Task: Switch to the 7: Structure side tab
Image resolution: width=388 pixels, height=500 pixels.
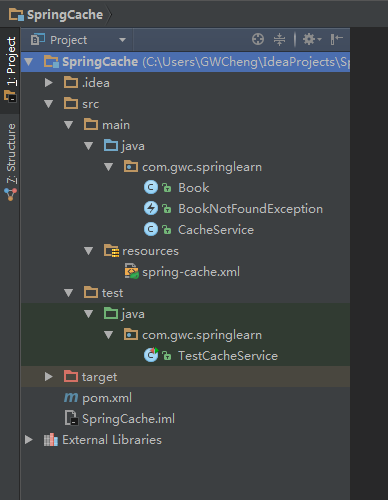Action: 10,162
